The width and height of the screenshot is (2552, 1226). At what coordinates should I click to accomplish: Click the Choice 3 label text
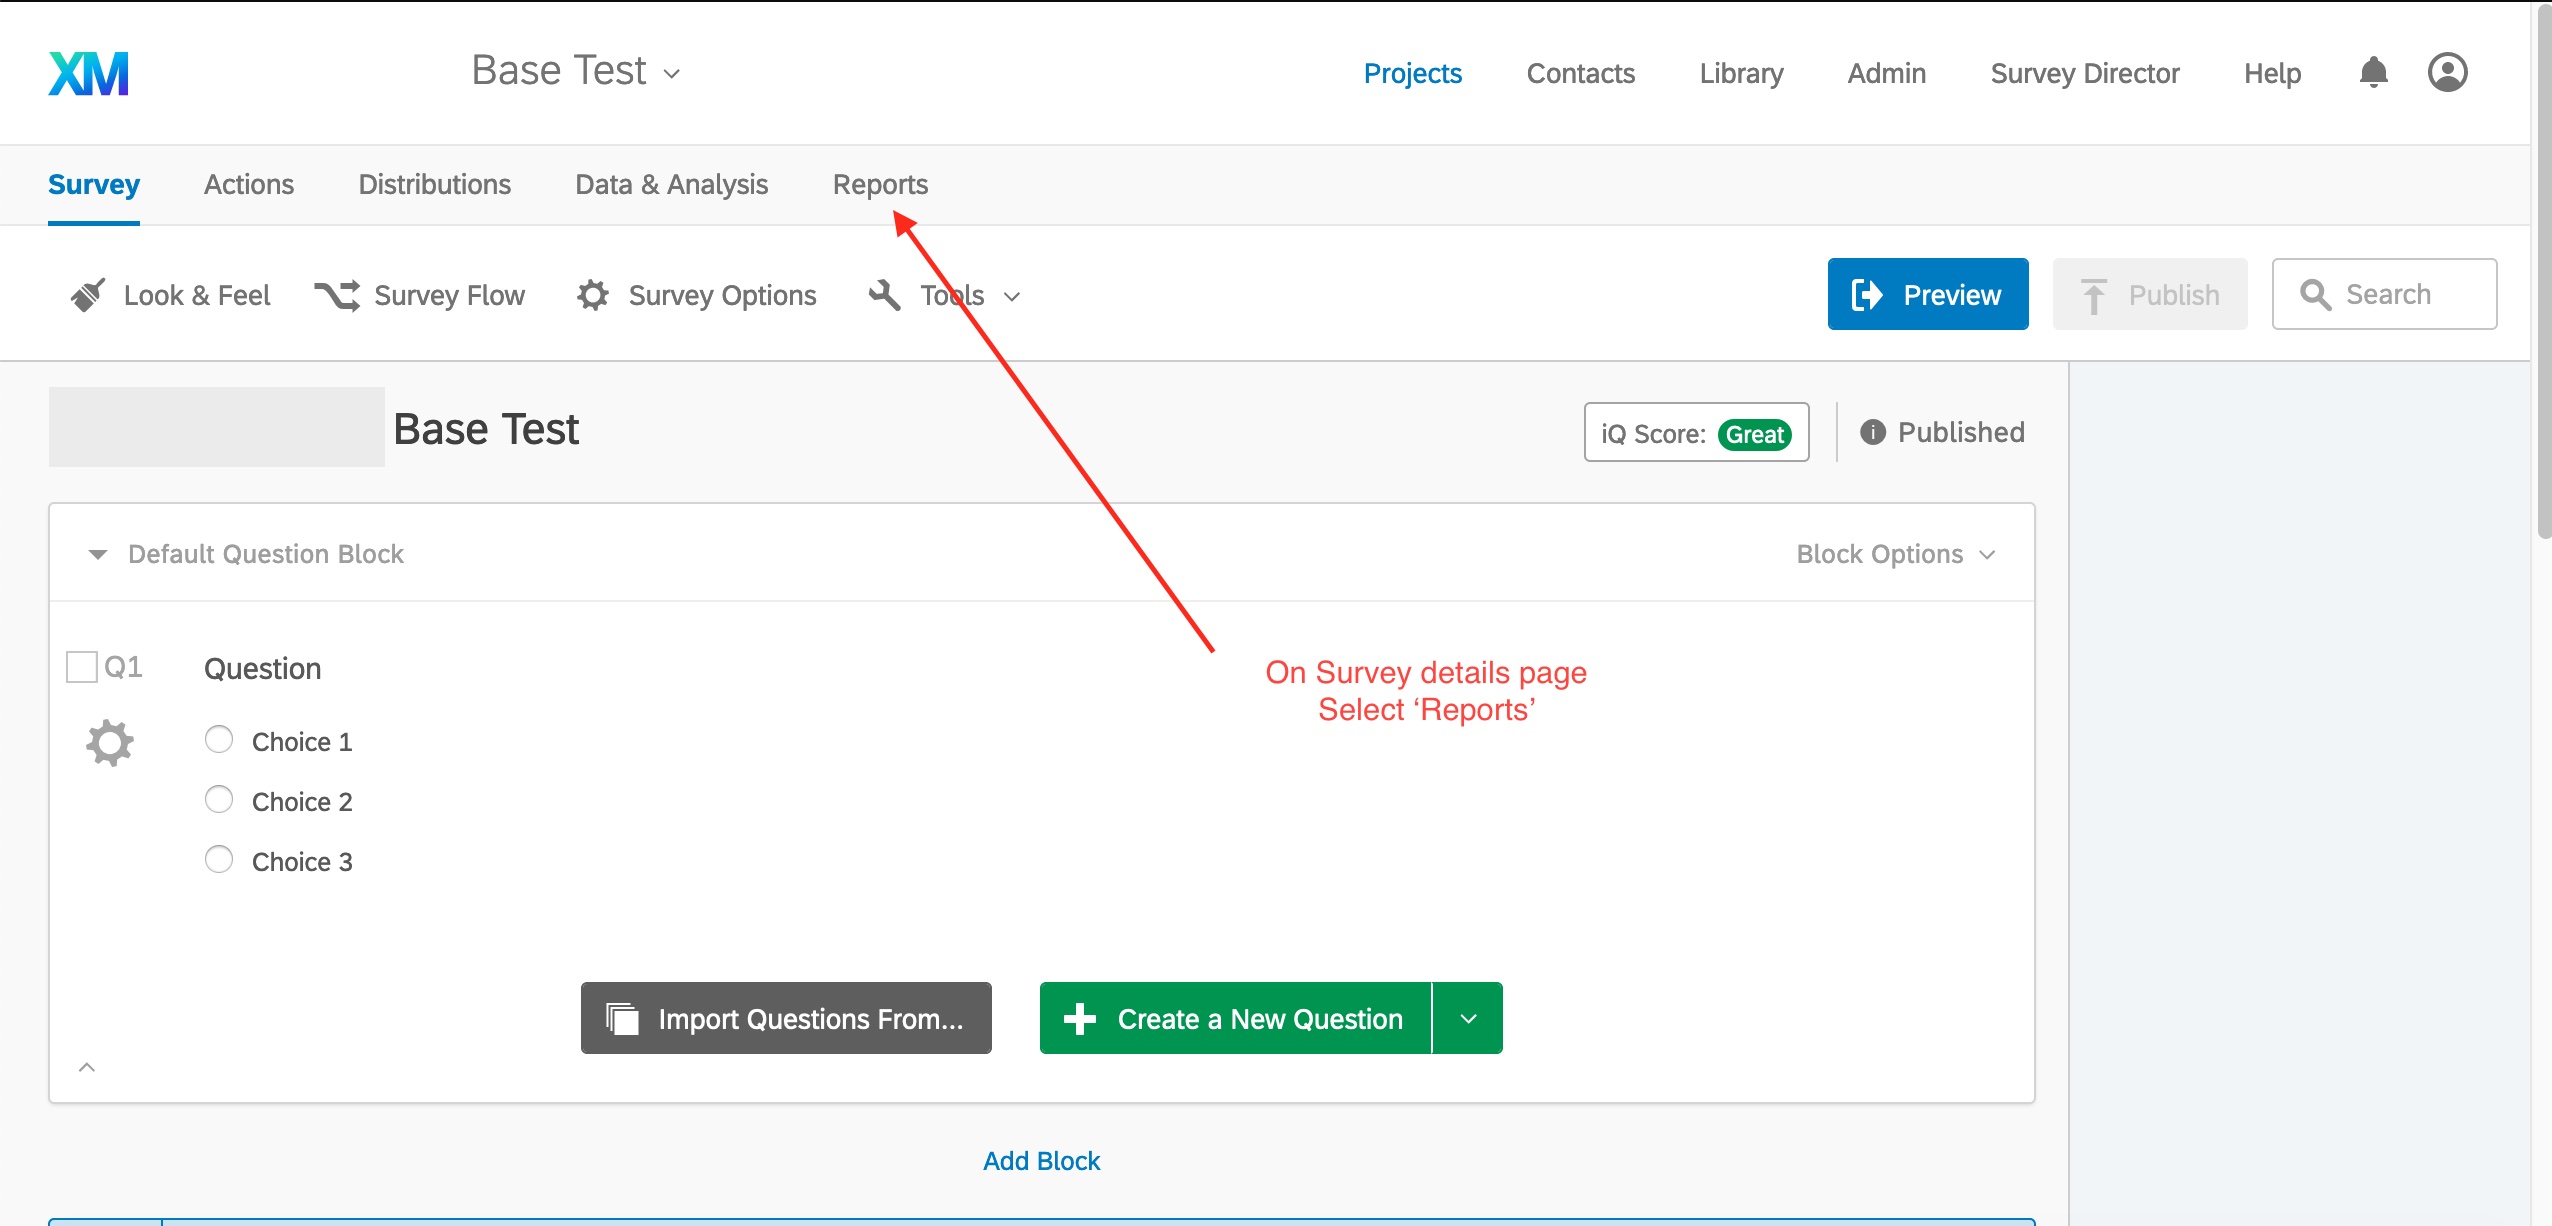coord(302,862)
